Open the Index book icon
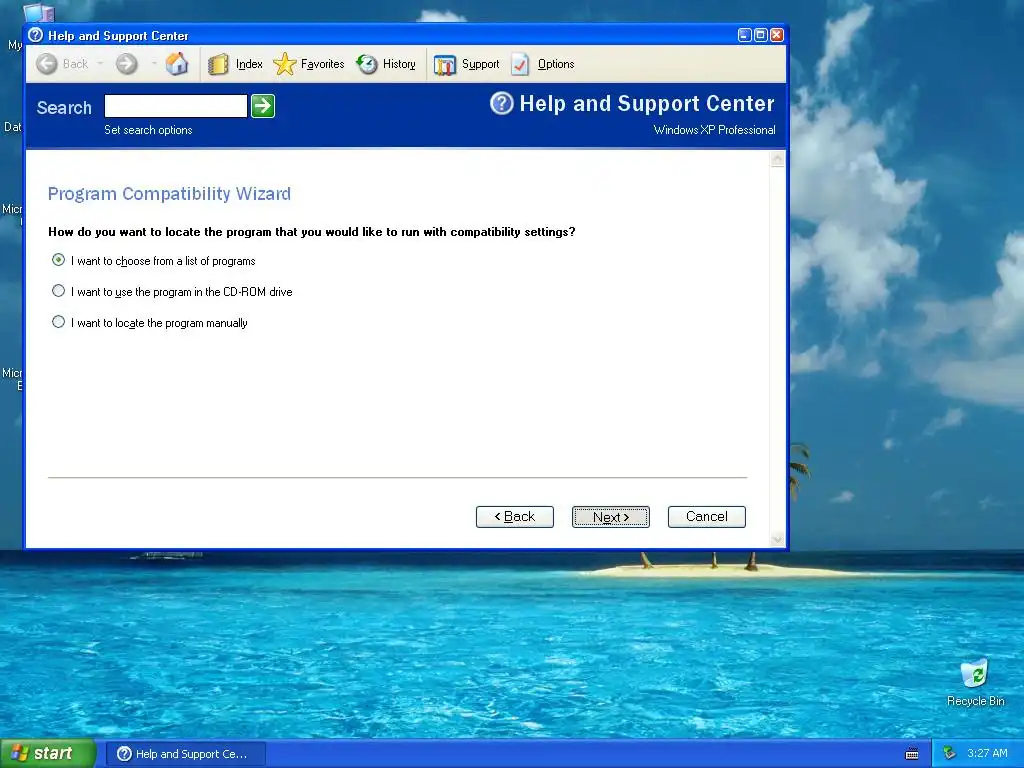 click(x=218, y=64)
